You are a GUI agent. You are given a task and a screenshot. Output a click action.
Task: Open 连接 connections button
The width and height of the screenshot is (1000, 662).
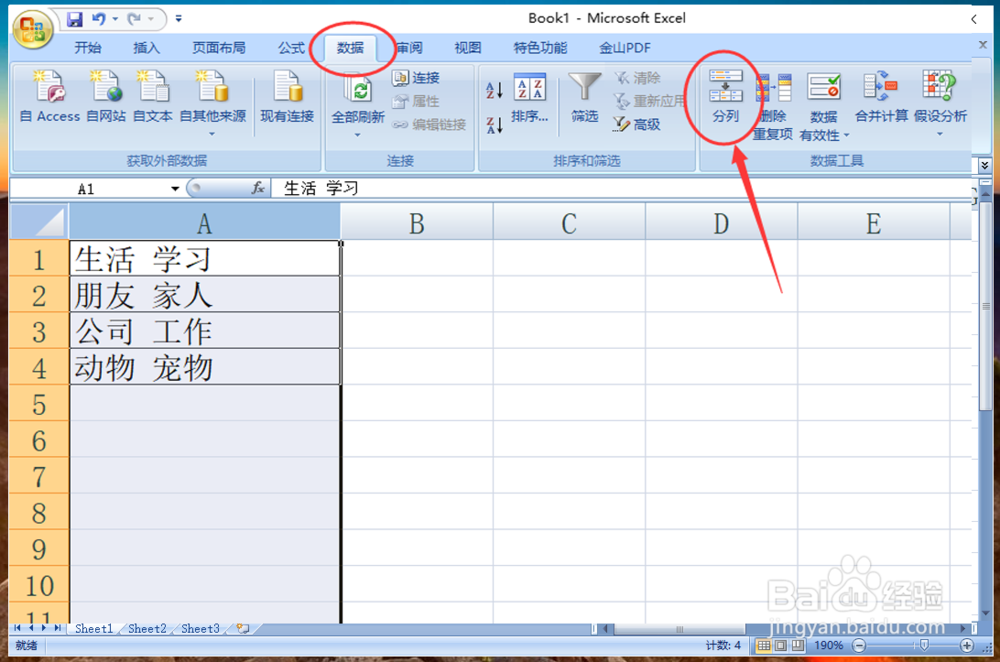[416, 78]
